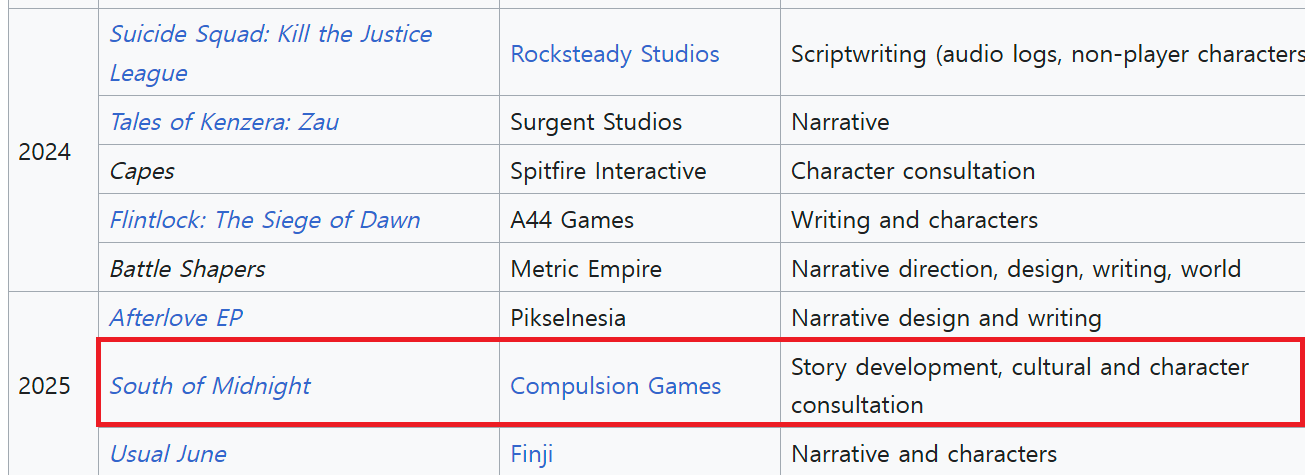Click the Spitfire Interactive developer cell
1305x475 pixels.
[640, 171]
